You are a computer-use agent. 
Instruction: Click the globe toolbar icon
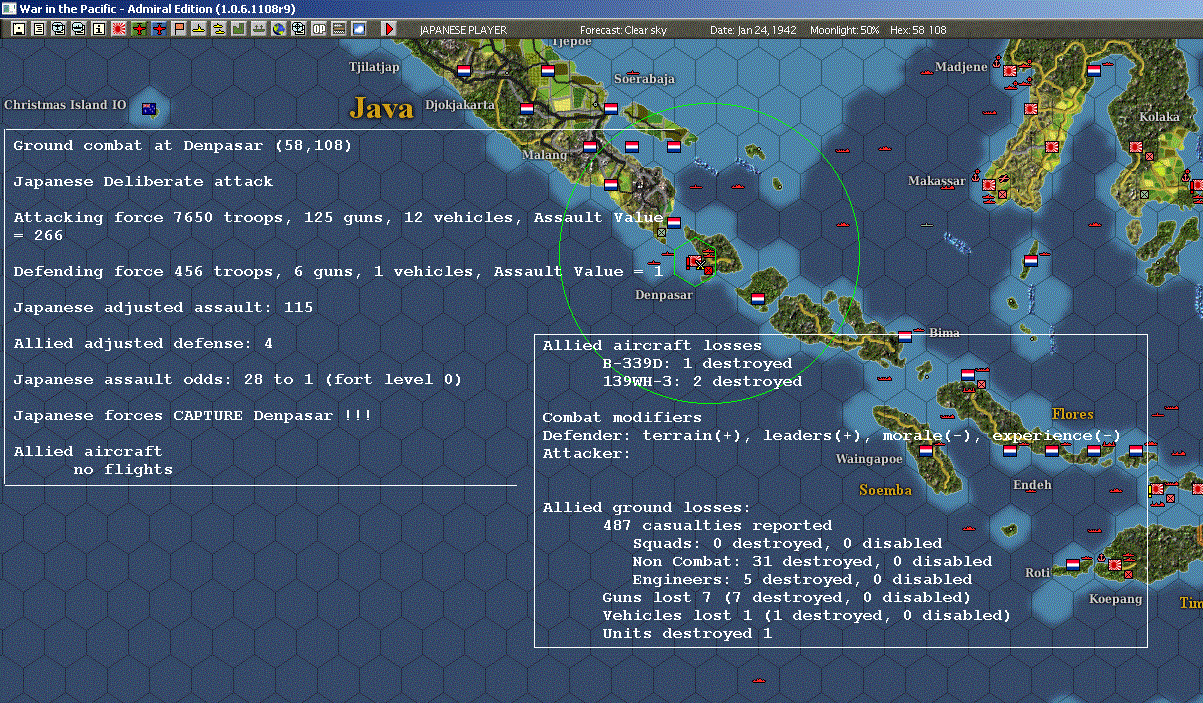pos(279,29)
